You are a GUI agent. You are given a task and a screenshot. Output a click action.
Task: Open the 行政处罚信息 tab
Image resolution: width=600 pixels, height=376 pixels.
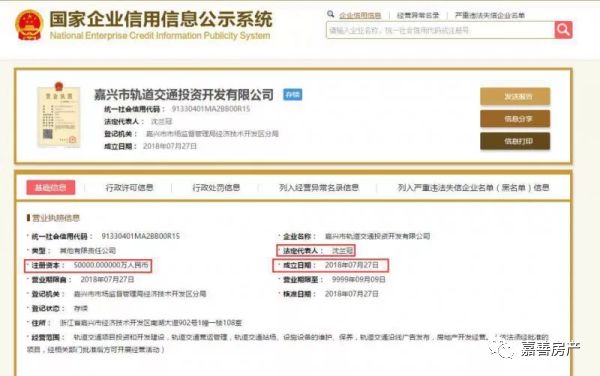216,187
